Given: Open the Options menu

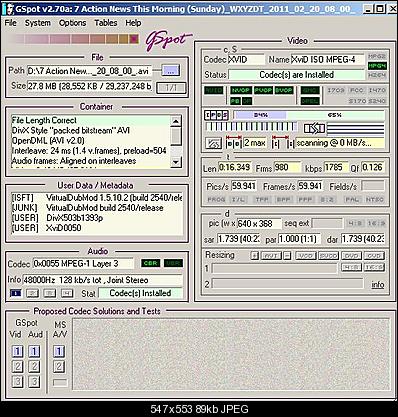Looking at the screenshot, I should point(72,23).
